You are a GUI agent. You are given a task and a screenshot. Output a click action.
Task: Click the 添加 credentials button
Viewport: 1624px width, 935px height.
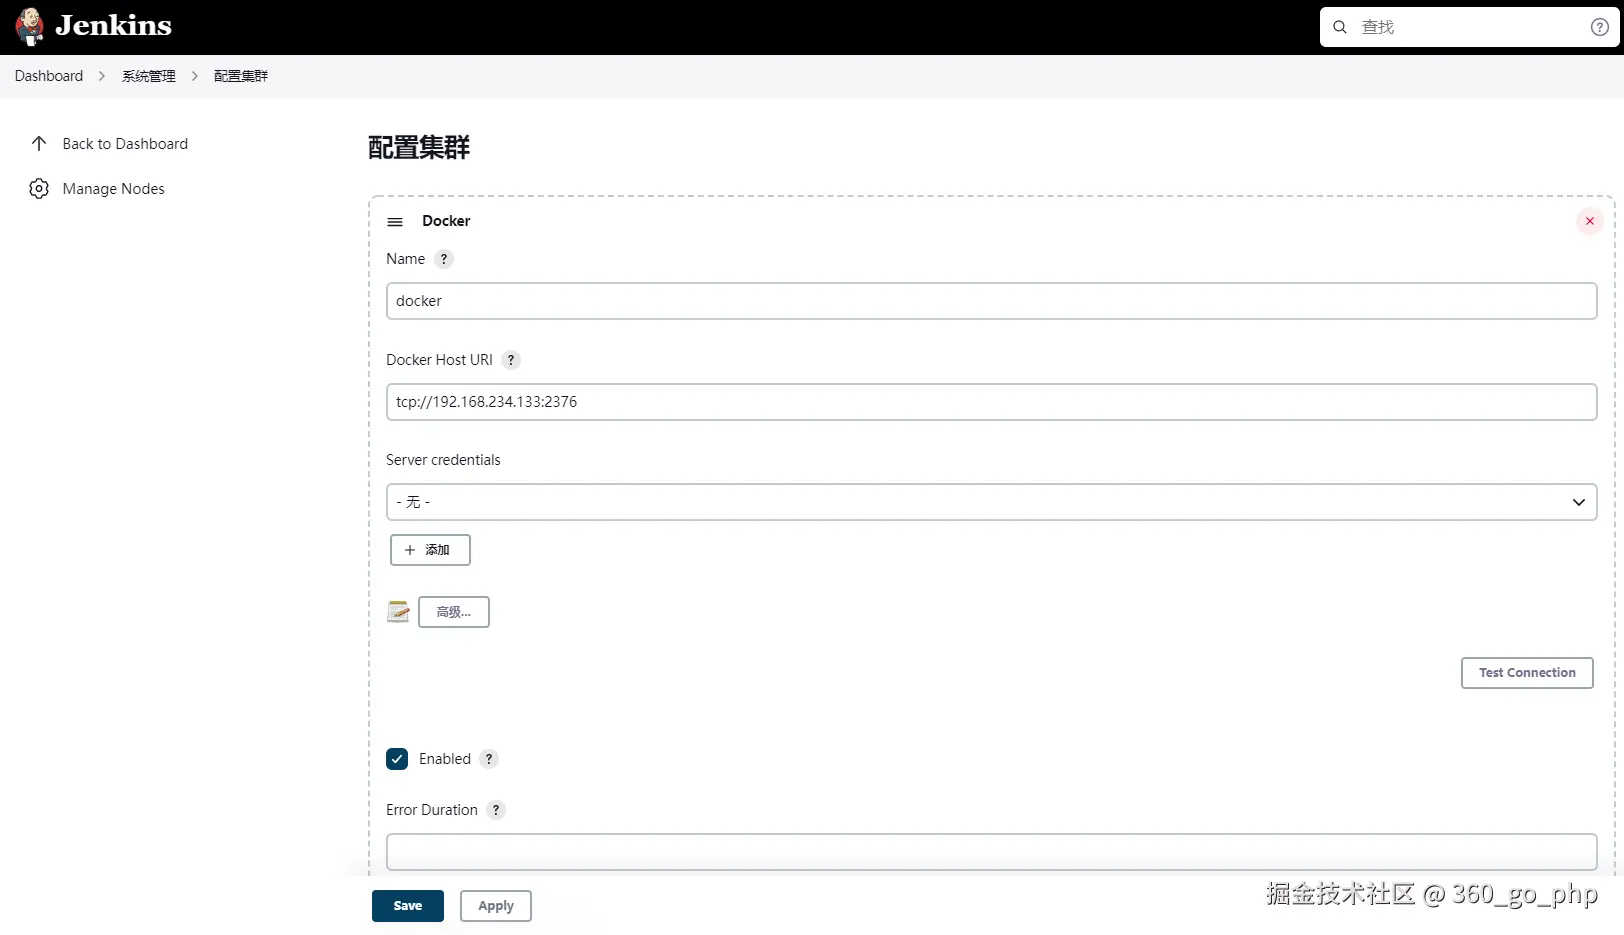(x=430, y=550)
